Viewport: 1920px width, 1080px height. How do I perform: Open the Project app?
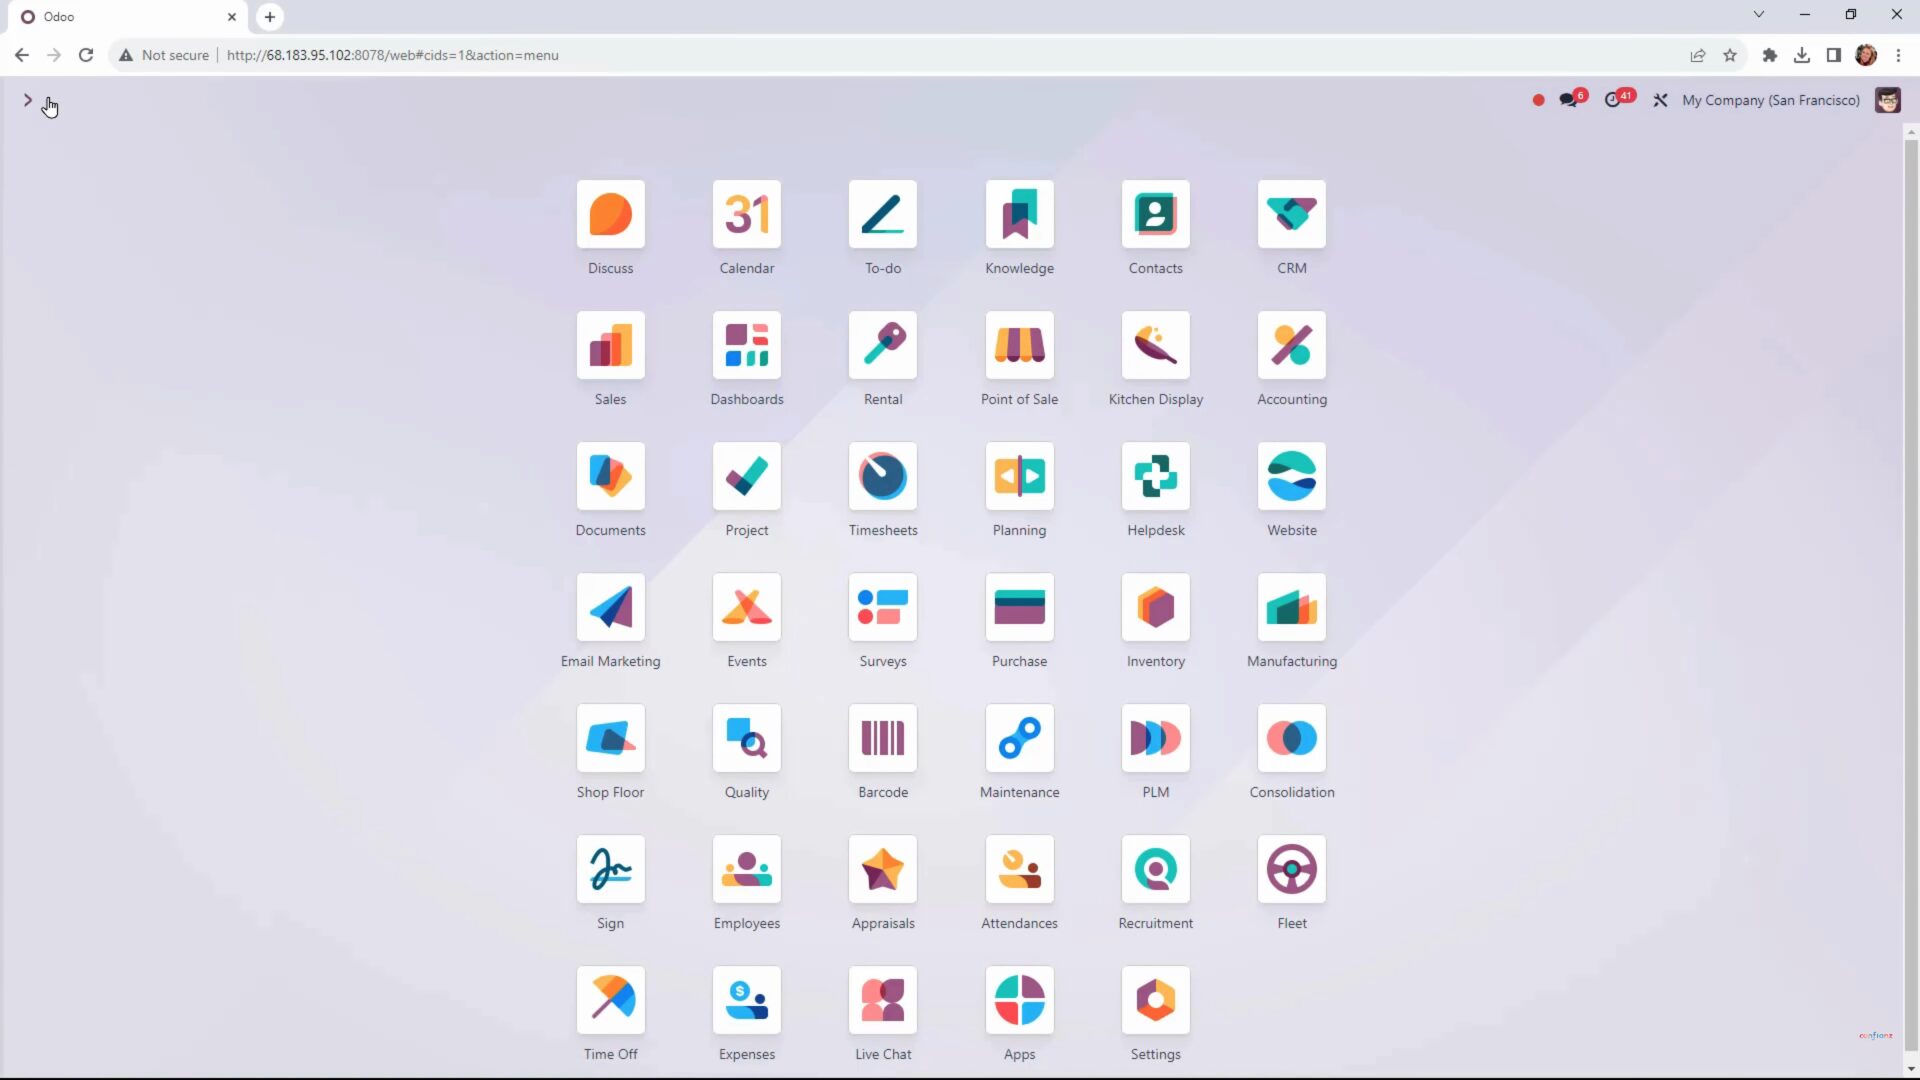tap(747, 476)
